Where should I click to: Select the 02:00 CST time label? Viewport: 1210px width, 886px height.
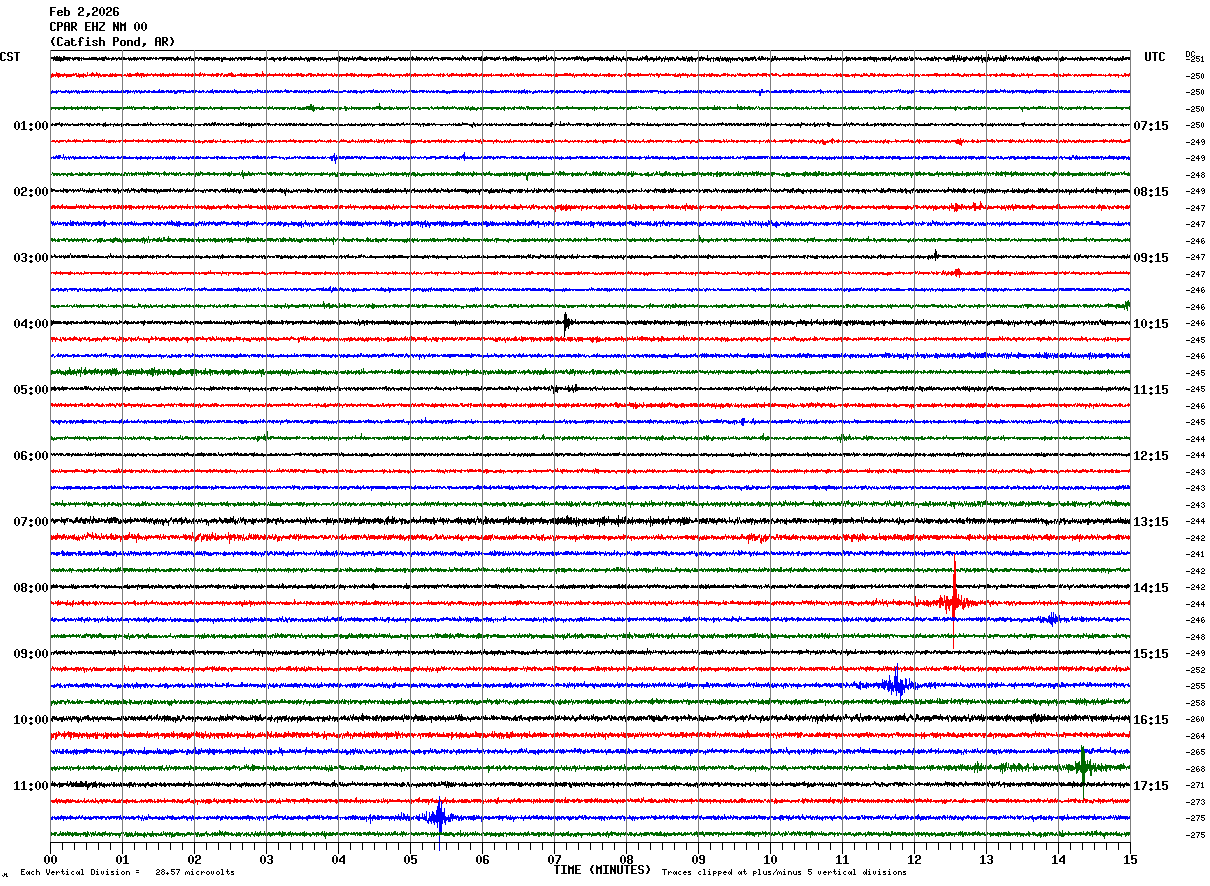point(31,192)
